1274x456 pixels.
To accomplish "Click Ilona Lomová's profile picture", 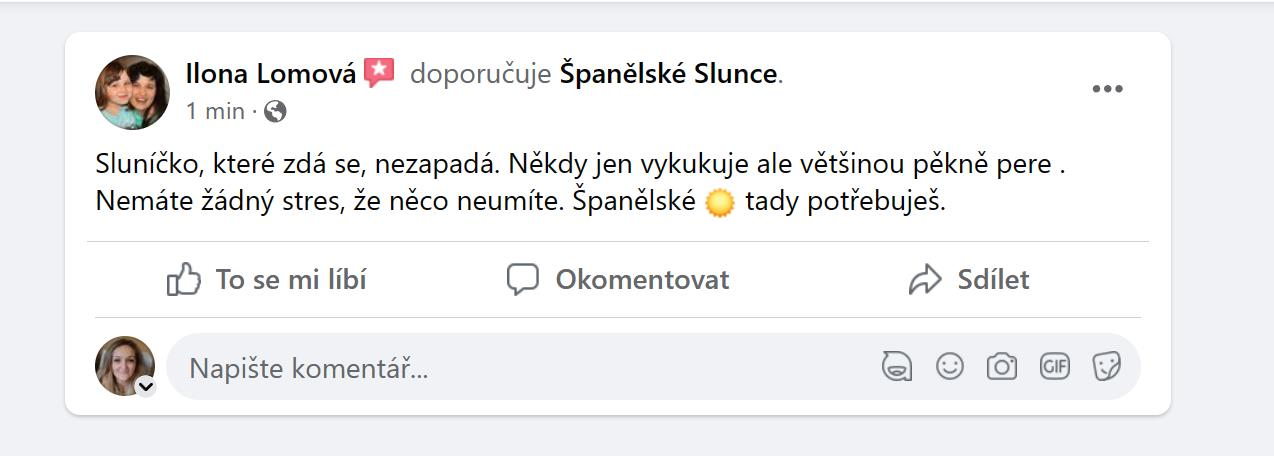I will (x=132, y=92).
